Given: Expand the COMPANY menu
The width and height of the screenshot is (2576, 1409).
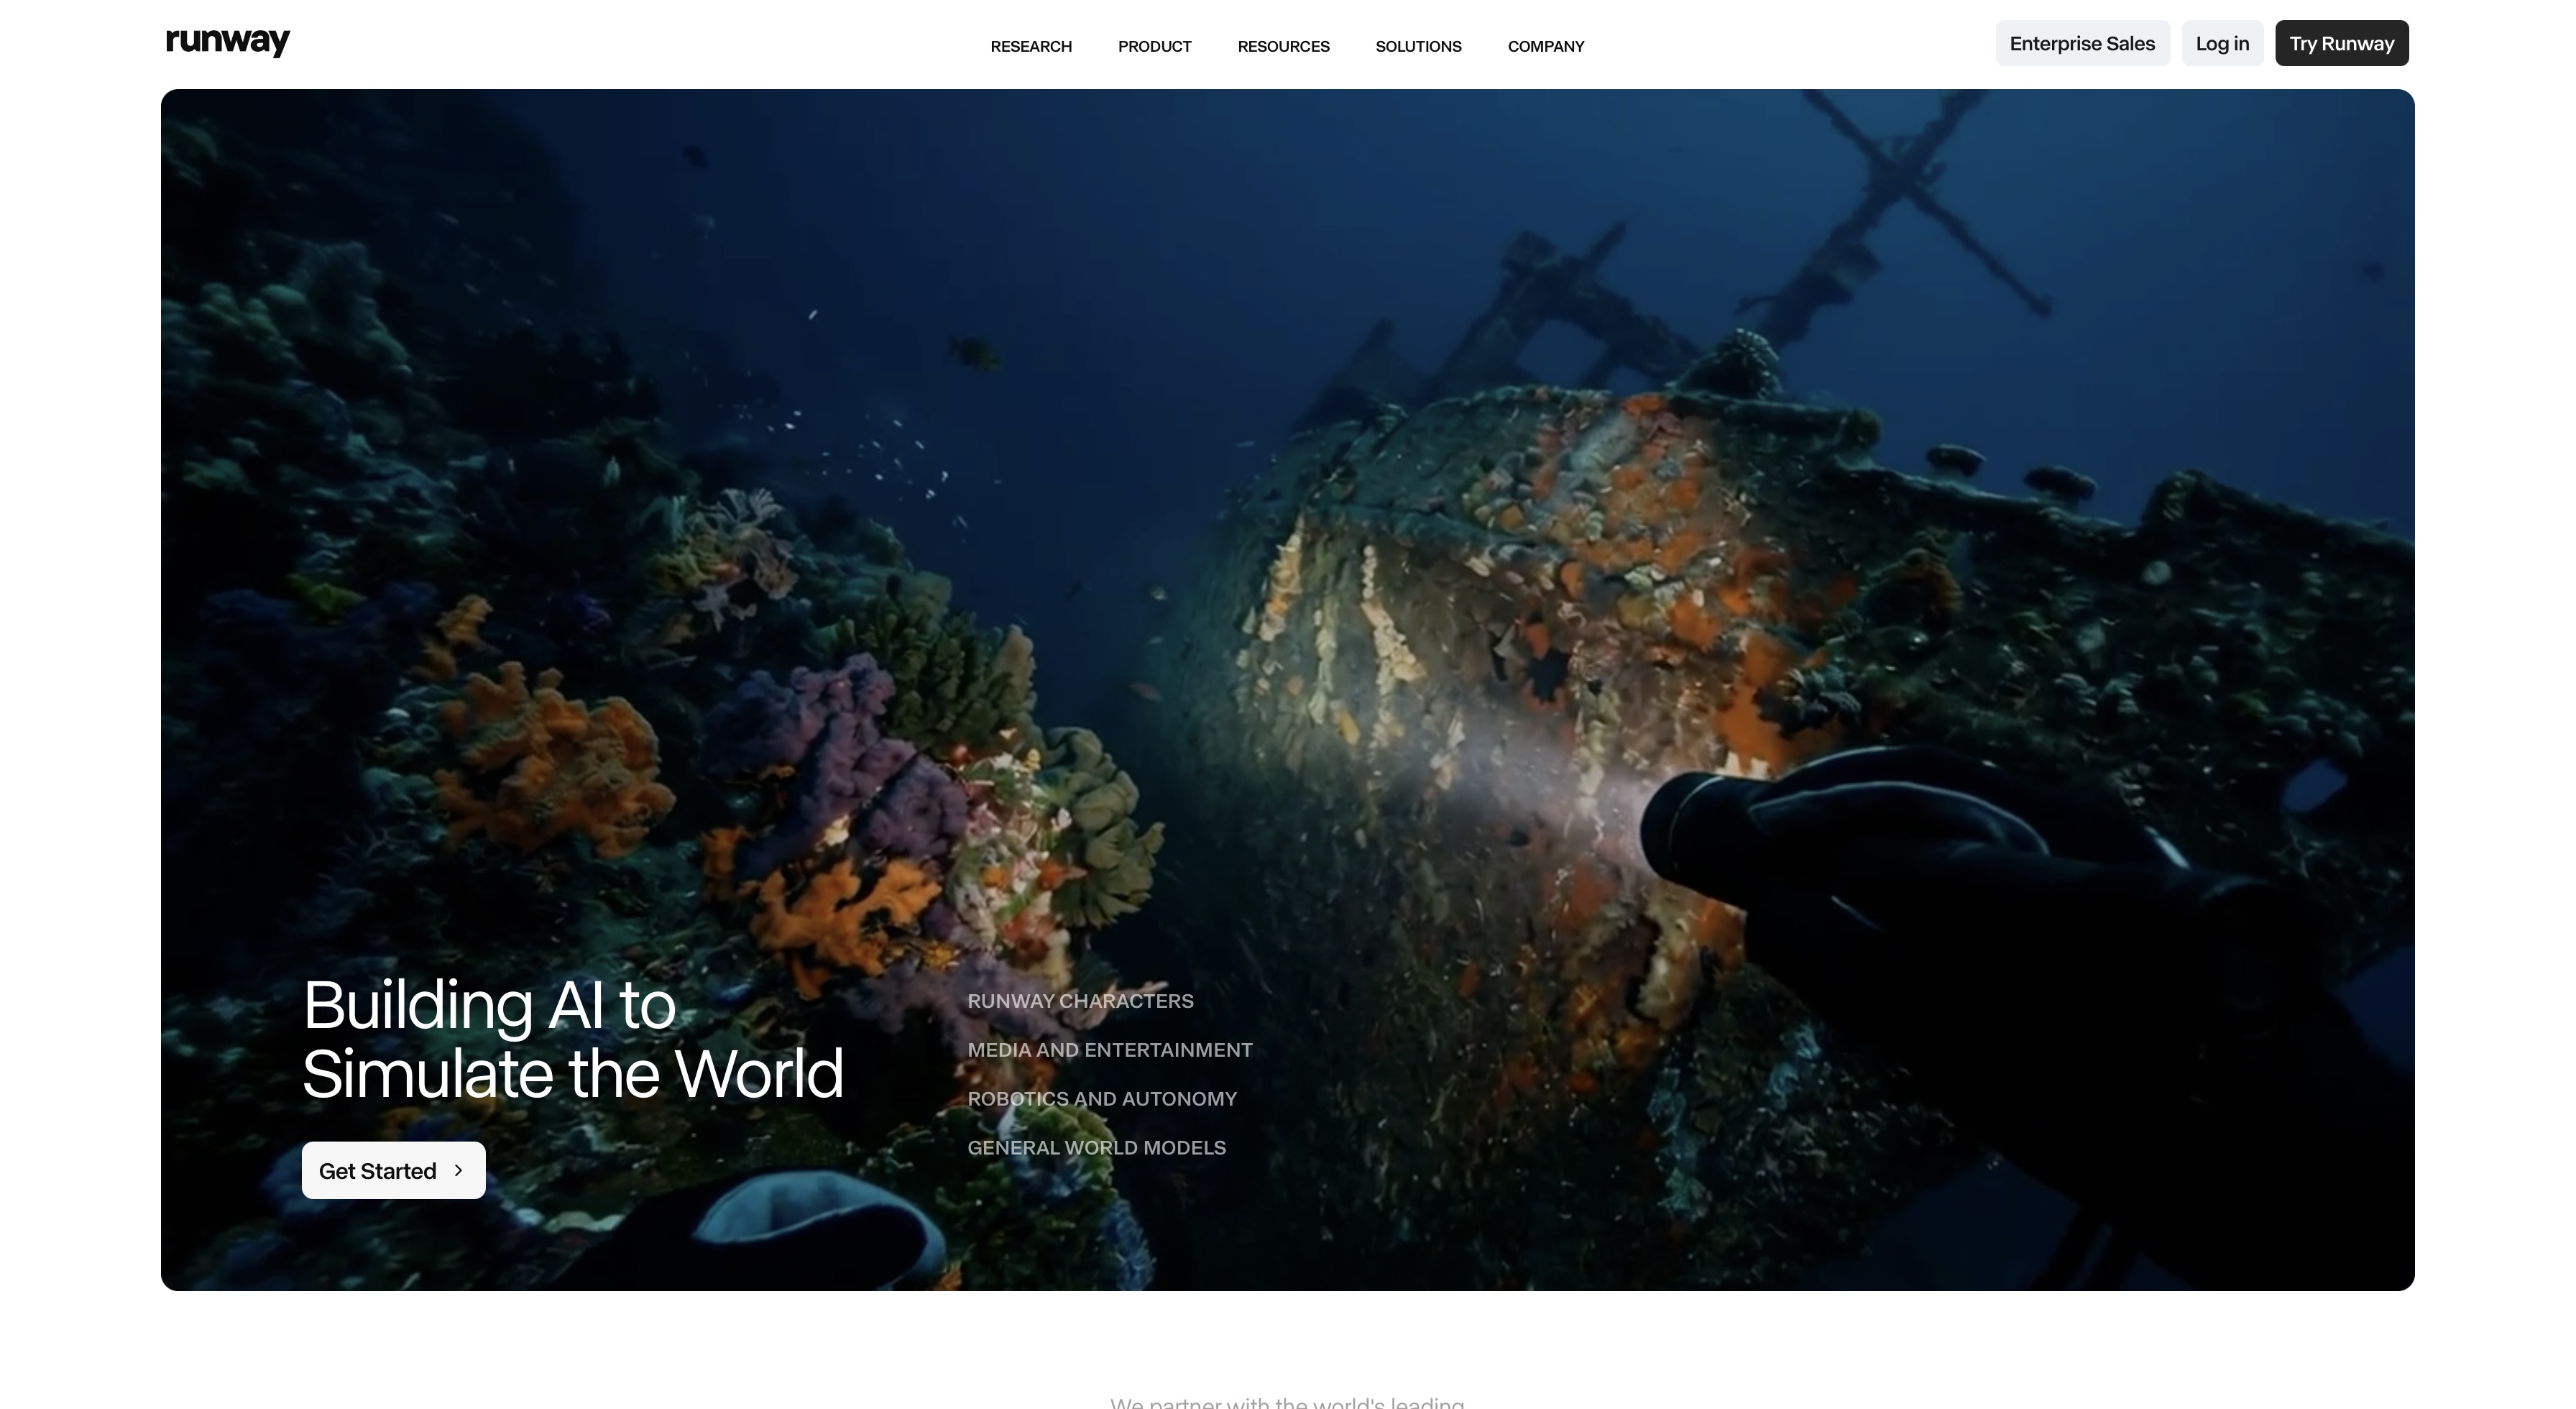Looking at the screenshot, I should [x=1545, y=46].
